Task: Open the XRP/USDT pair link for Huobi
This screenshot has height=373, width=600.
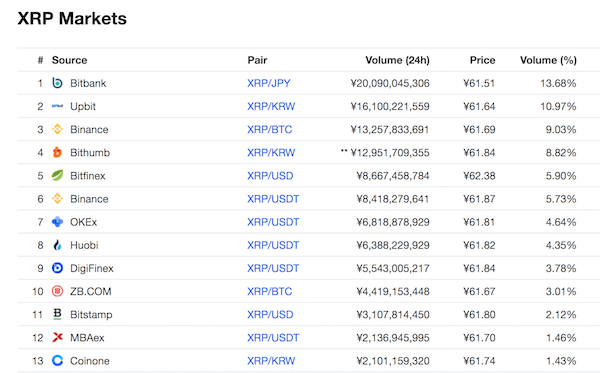Action: 273,245
